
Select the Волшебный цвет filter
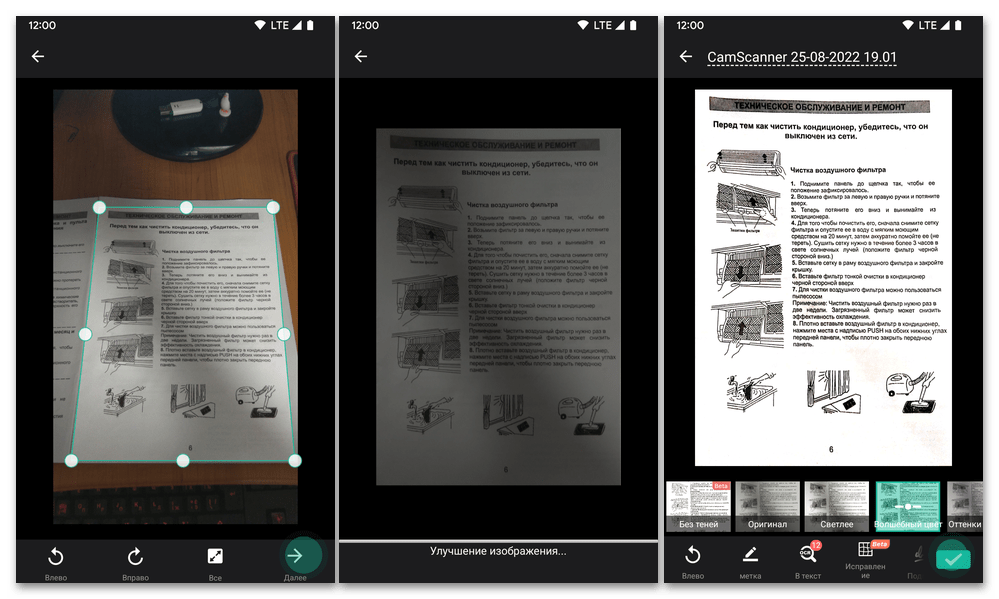click(905, 506)
